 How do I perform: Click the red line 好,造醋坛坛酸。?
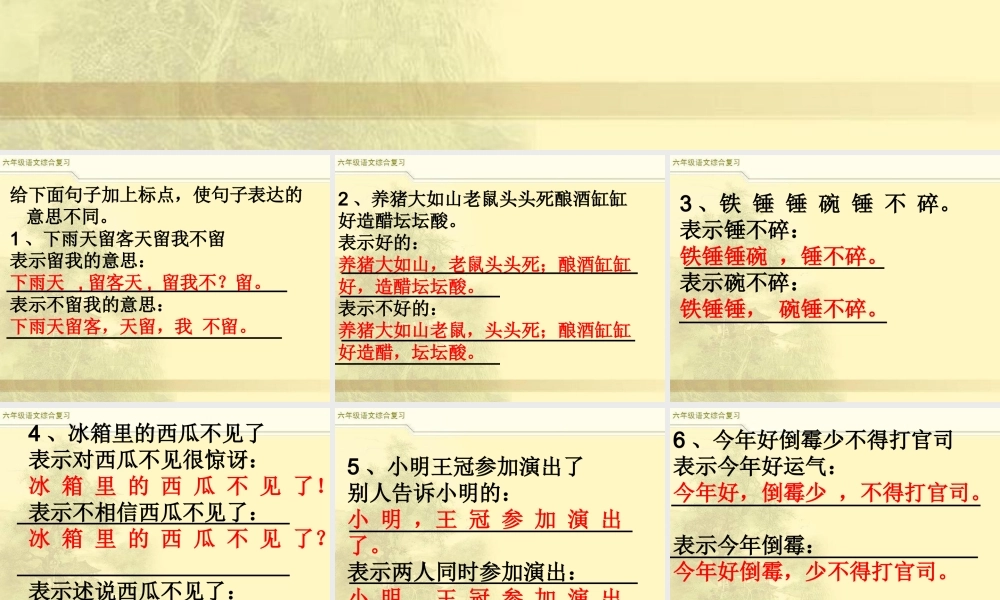coord(408,286)
